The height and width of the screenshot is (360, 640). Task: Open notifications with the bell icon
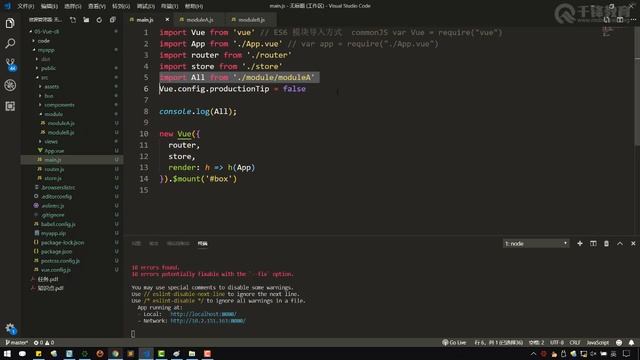631,342
